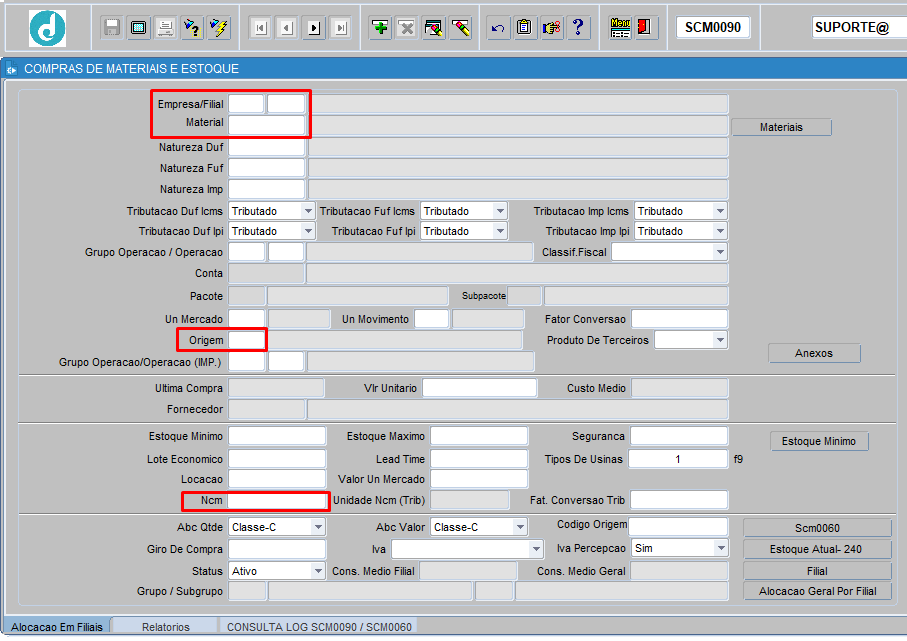Click the blue undo arrow icon
Viewport: 907px width, 641px height.
(x=497, y=28)
